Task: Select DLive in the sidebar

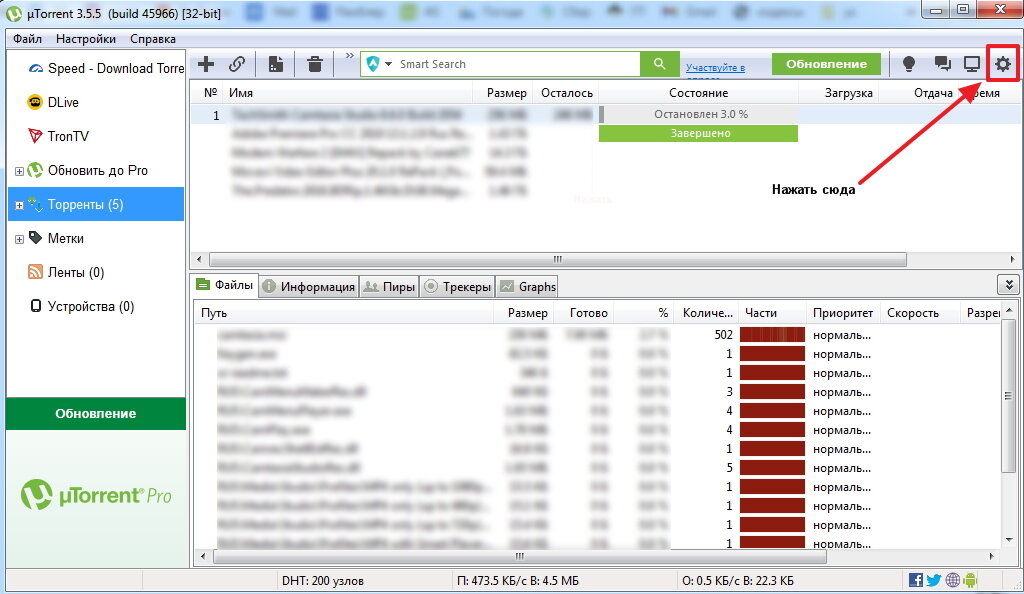Action: click(x=53, y=102)
